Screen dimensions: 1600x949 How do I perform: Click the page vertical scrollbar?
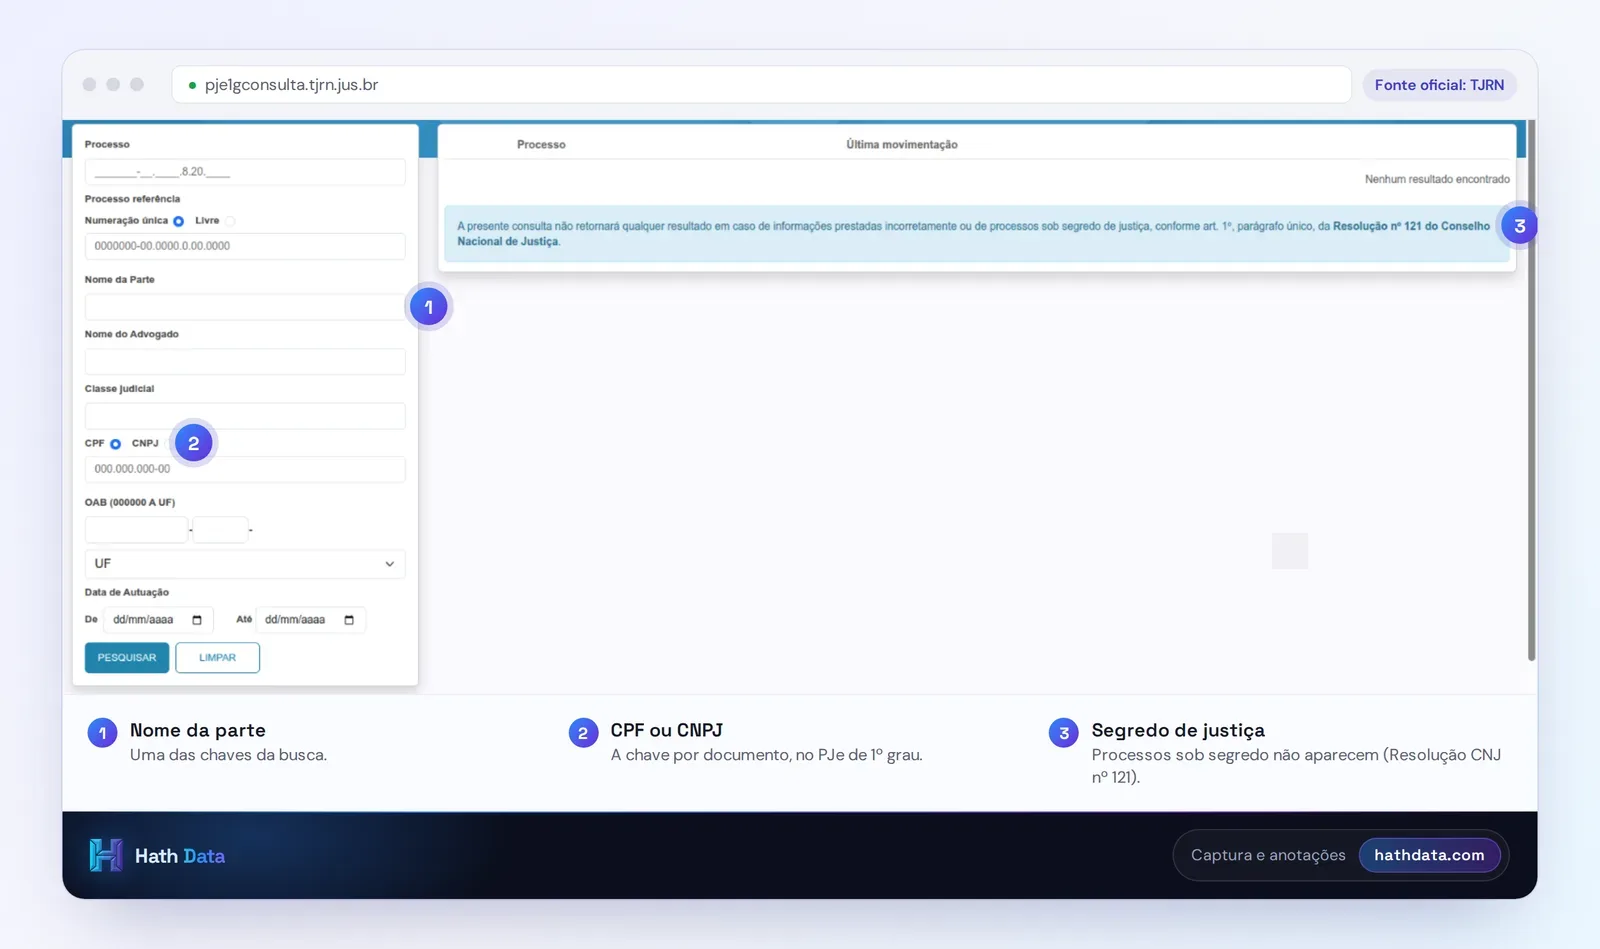pos(1531,390)
